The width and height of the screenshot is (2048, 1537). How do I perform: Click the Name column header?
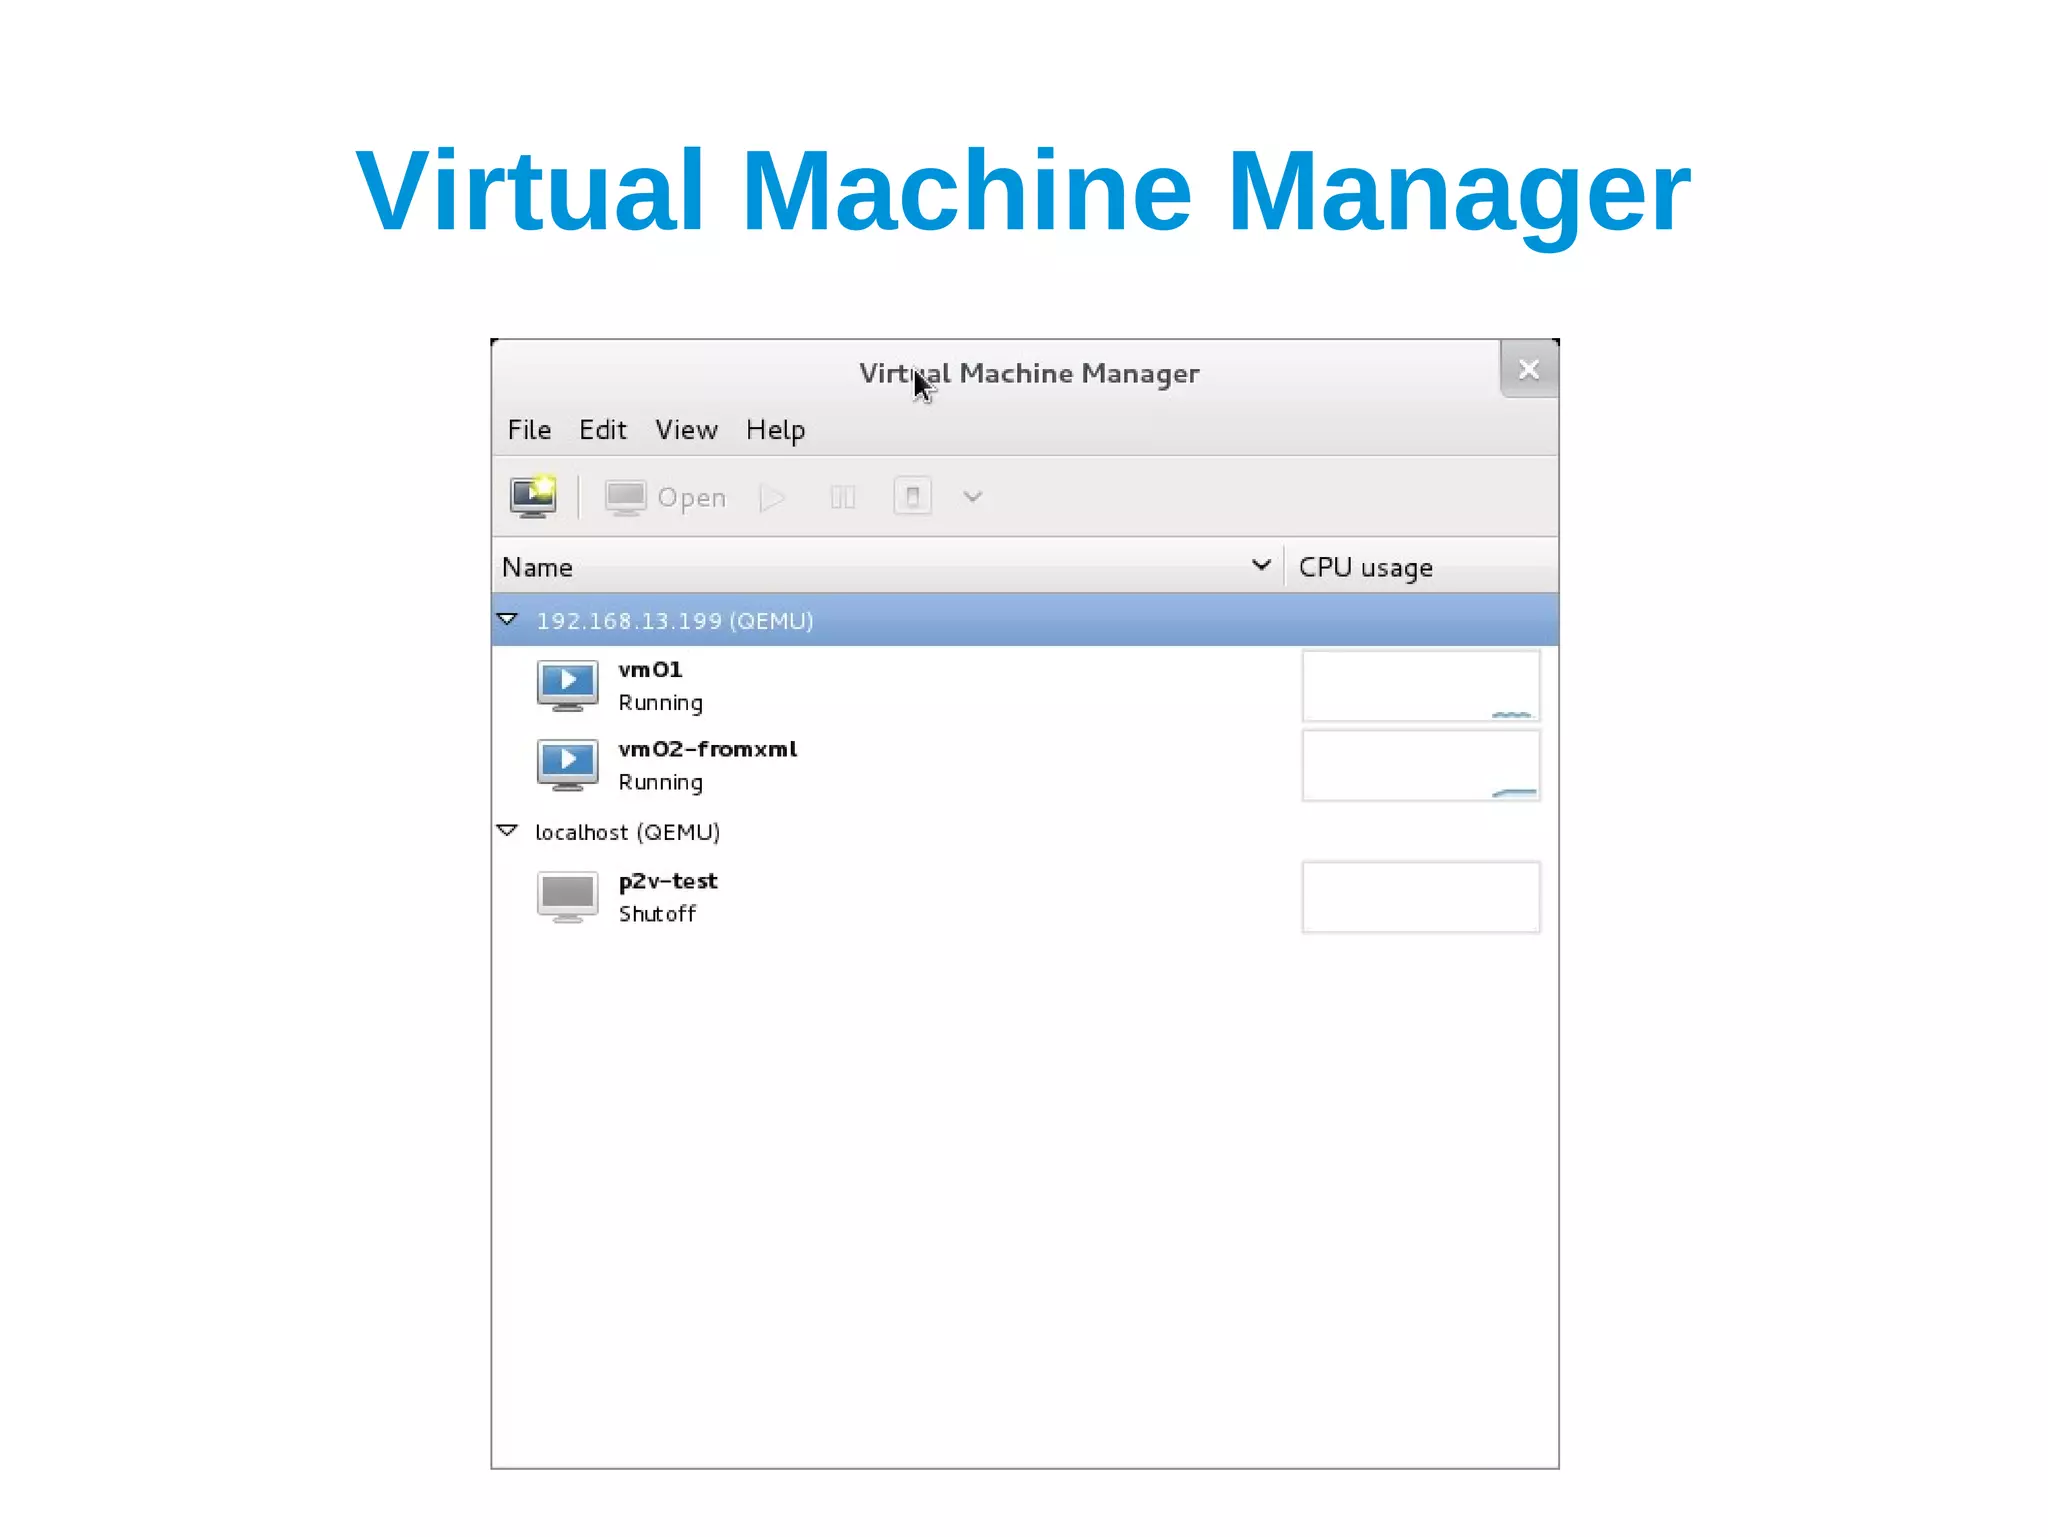tap(887, 567)
